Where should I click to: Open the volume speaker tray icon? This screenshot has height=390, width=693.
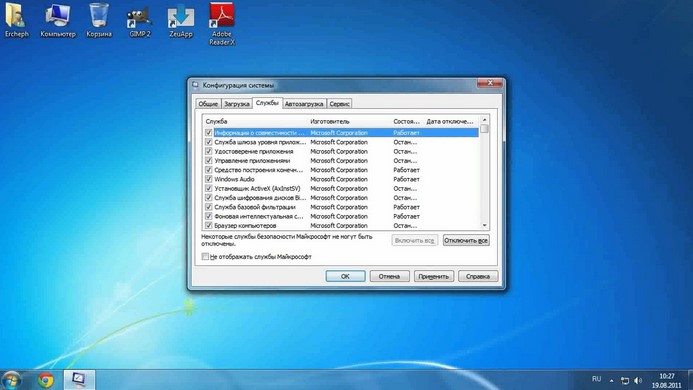638,380
